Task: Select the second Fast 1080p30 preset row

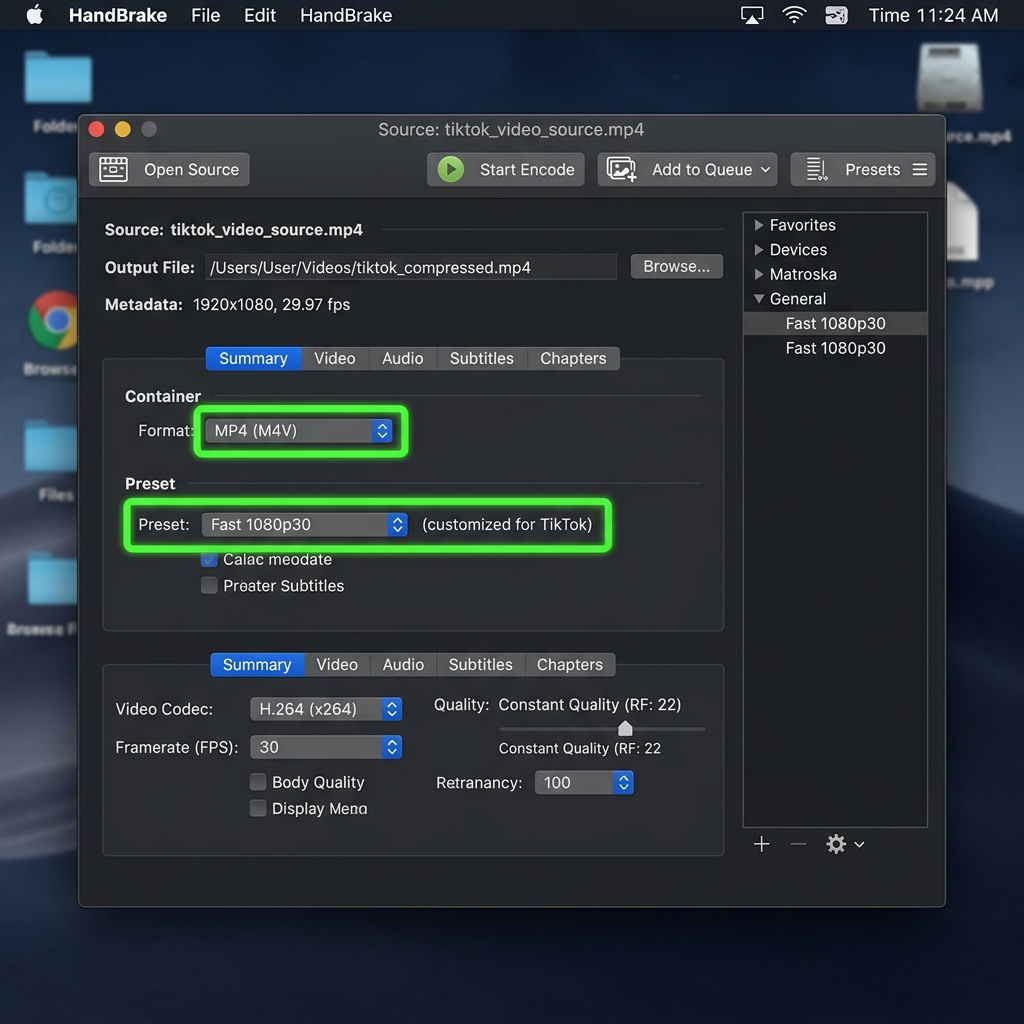Action: [835, 348]
